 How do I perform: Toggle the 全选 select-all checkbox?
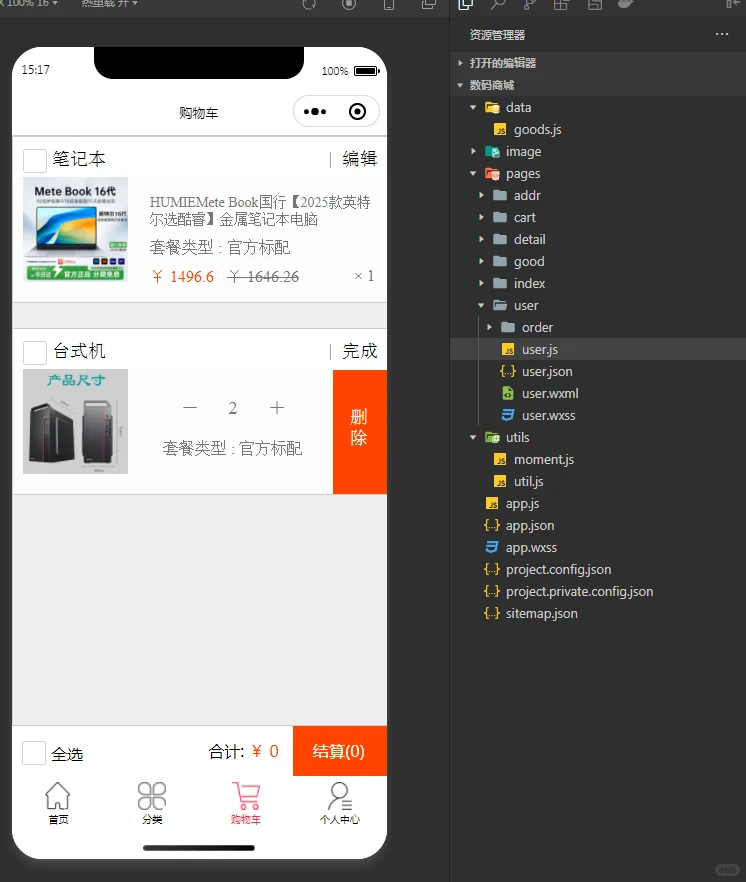click(x=34, y=753)
